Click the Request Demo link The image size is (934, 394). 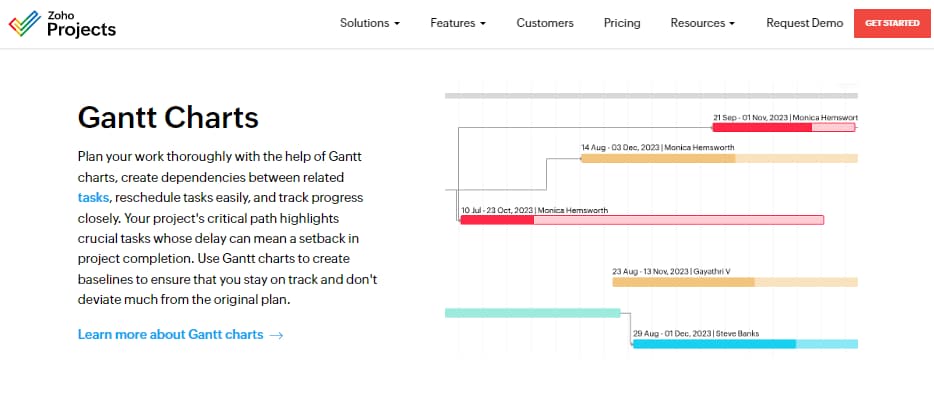point(804,23)
